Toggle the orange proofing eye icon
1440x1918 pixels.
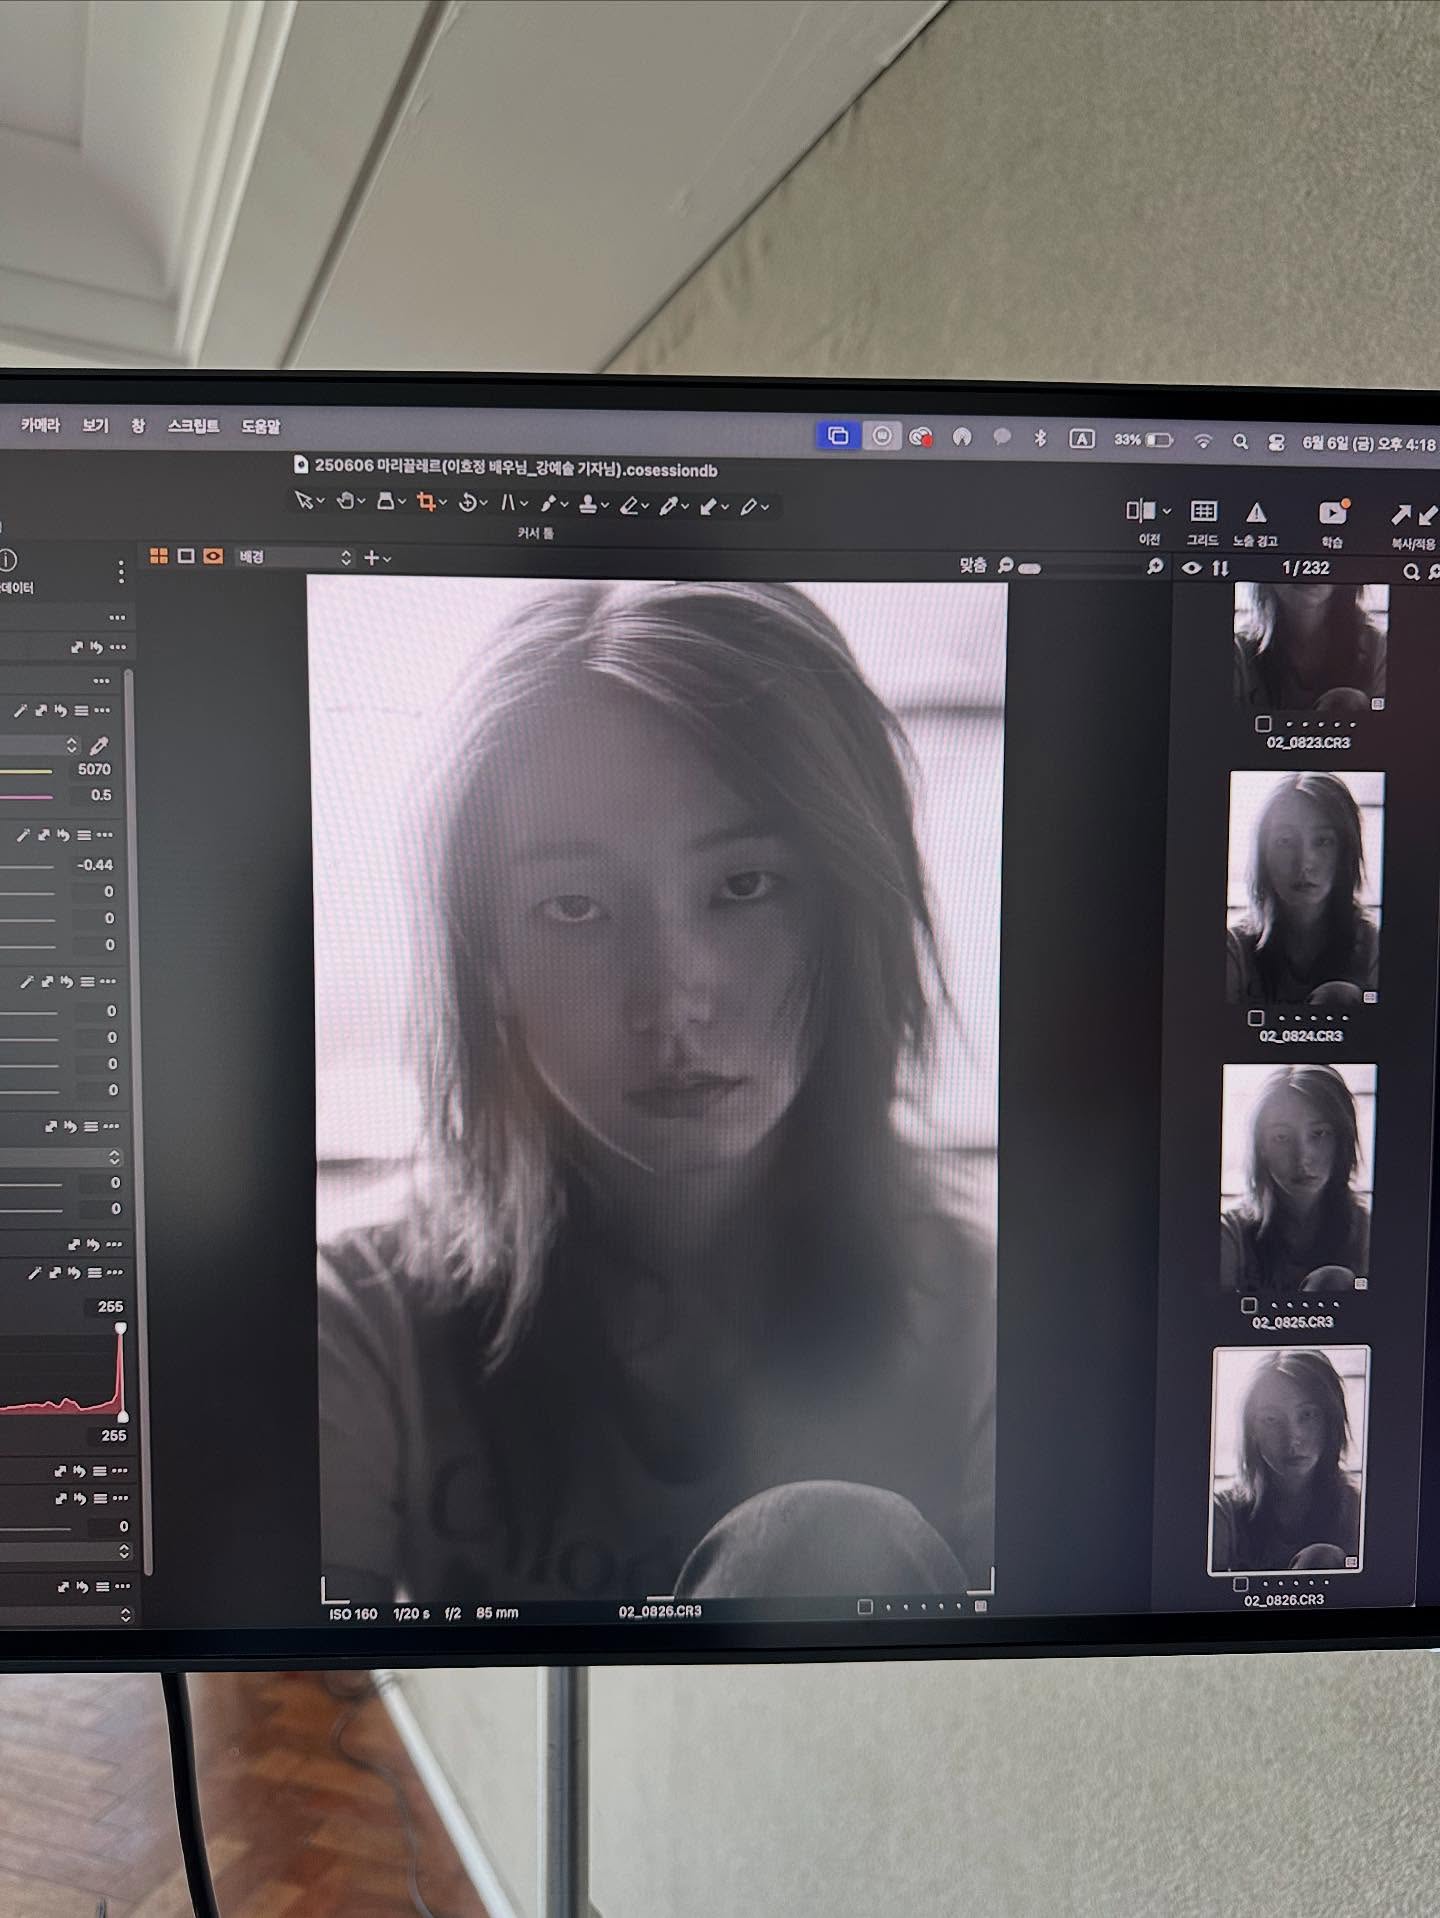click(213, 556)
